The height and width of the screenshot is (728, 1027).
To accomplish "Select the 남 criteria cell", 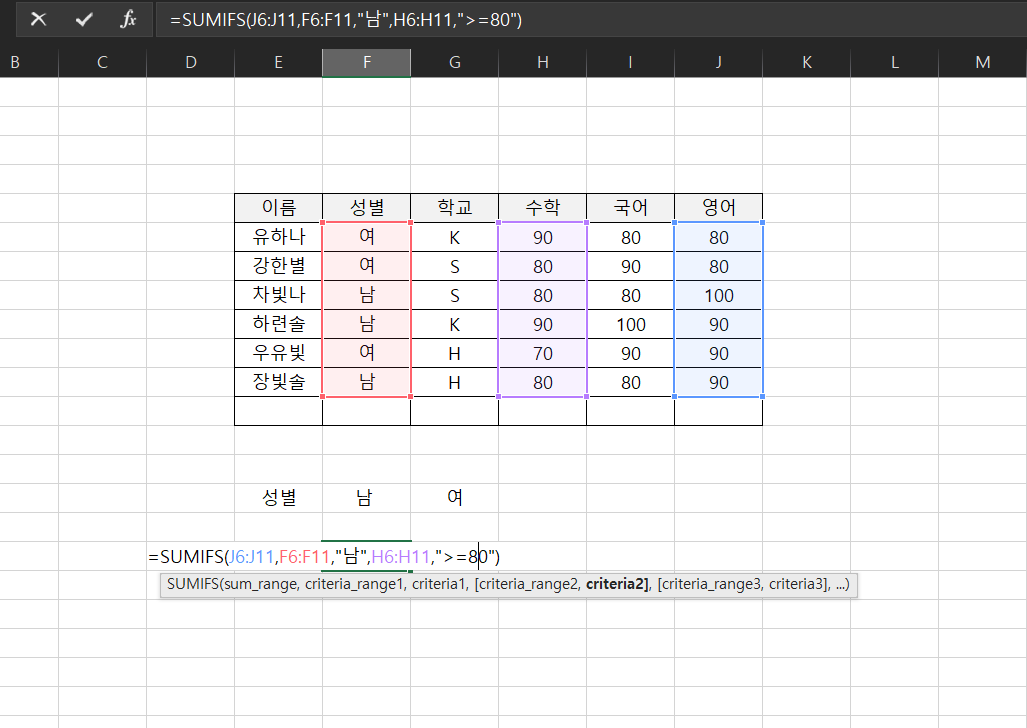I will (366, 497).
